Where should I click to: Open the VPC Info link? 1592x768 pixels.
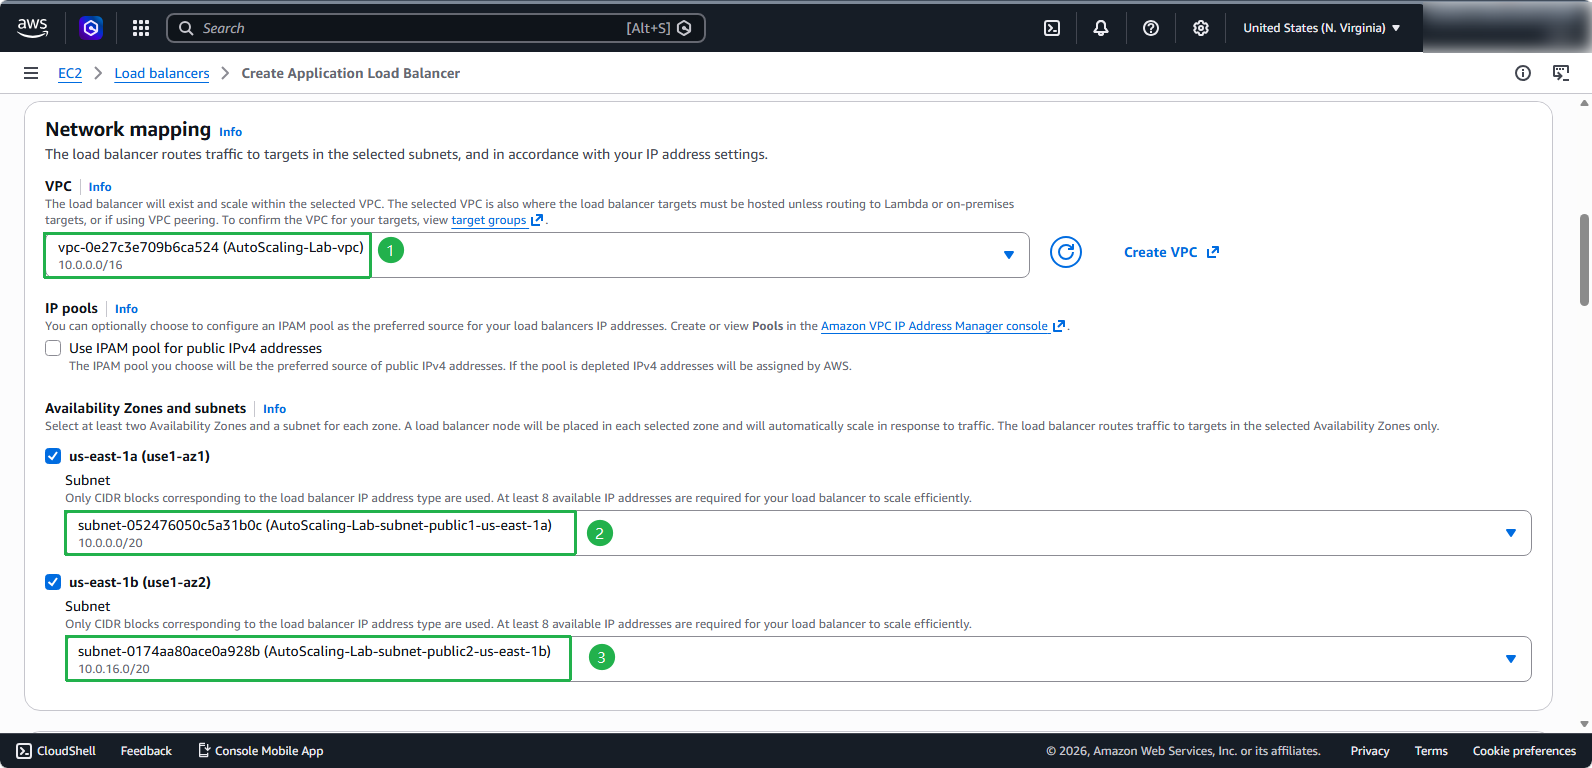100,187
